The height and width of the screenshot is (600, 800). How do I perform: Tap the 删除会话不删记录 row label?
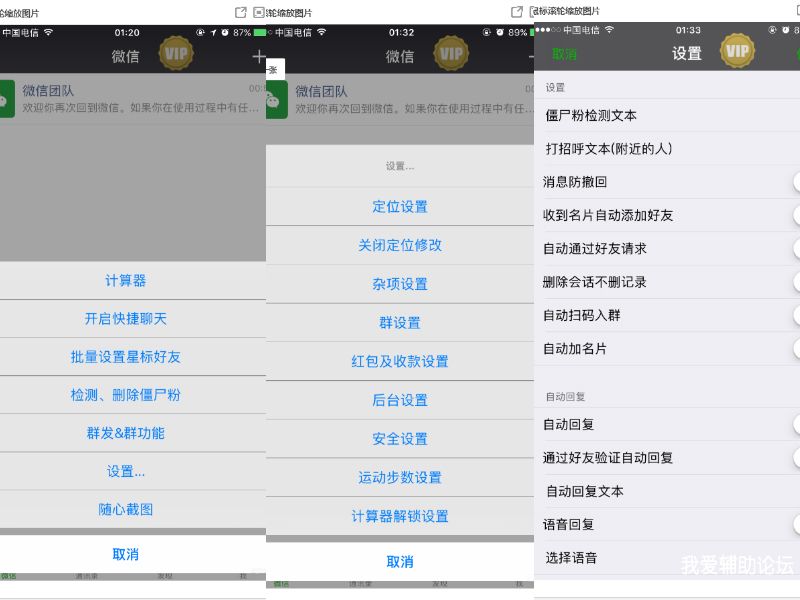point(594,282)
